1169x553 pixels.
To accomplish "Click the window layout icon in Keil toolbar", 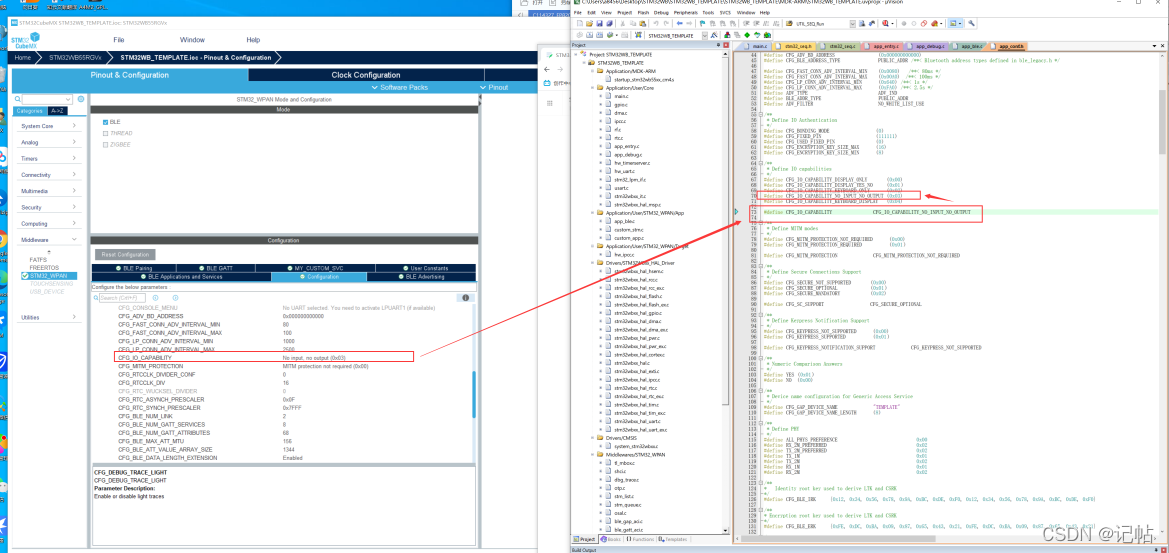I will (x=953, y=23).
